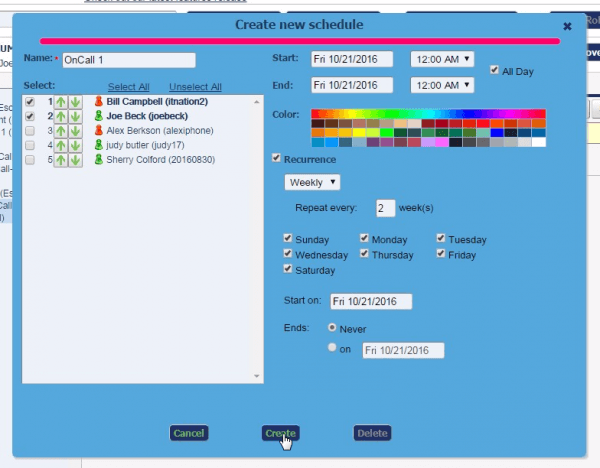This screenshot has height=468, width=600.
Task: Pick a hue on the rainbow color strip
Action: [x=429, y=114]
